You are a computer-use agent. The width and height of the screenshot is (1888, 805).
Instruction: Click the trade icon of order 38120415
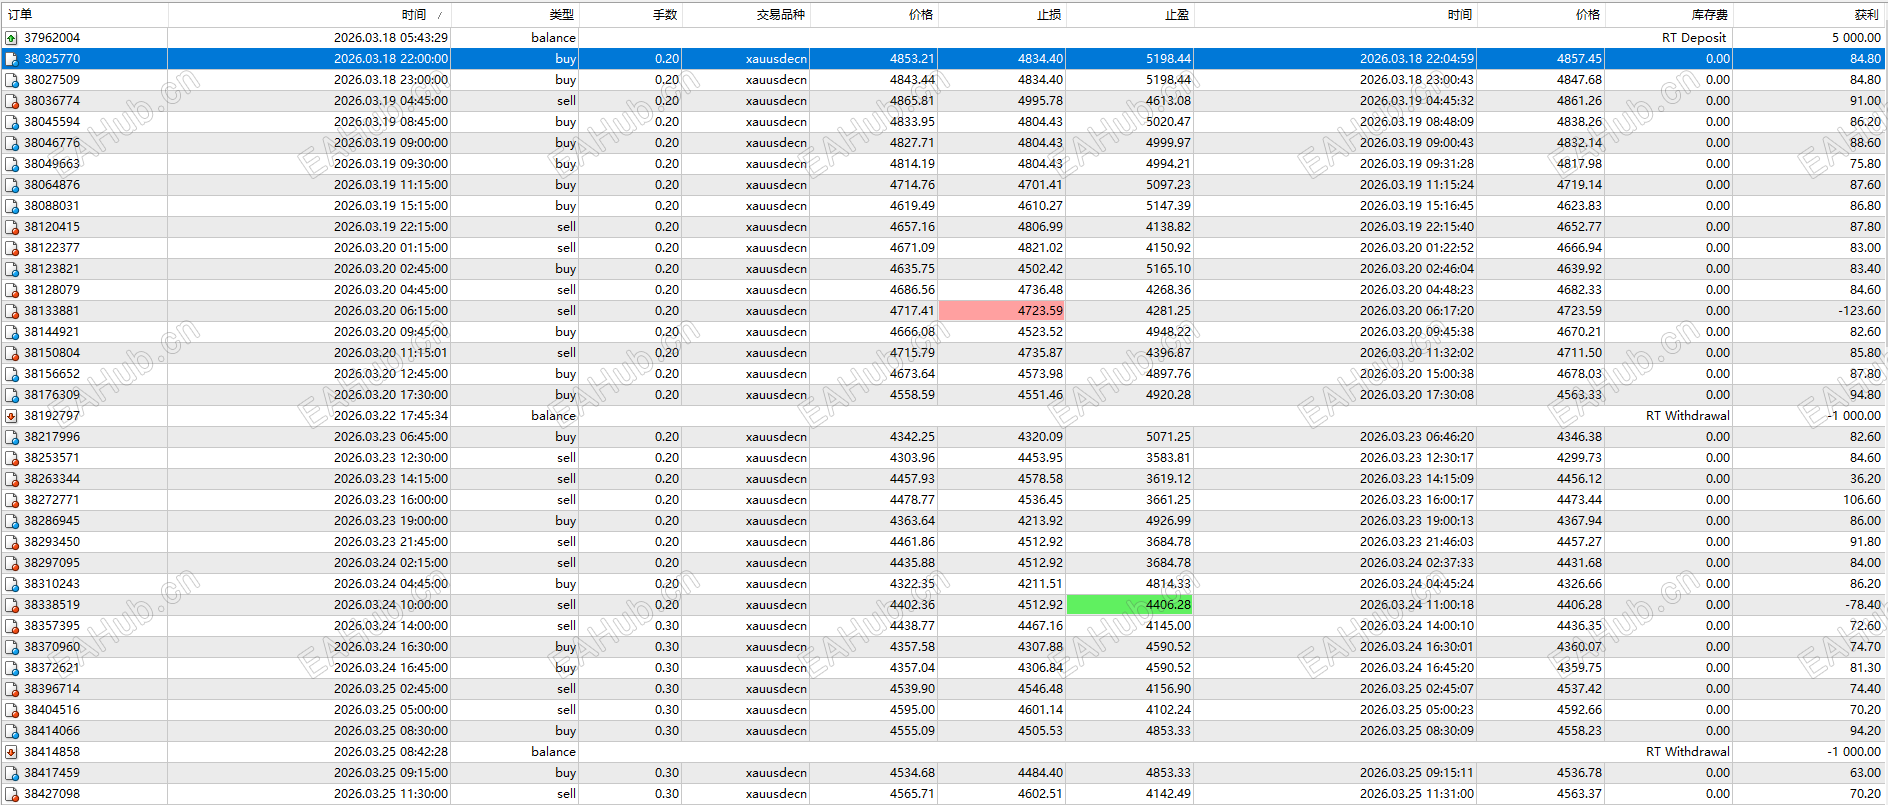11,227
